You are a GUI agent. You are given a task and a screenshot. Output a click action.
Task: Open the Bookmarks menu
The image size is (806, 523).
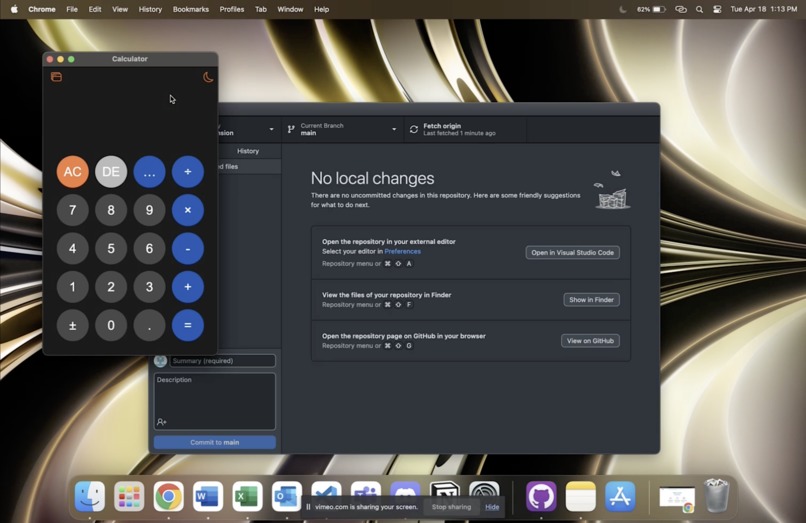coord(191,9)
